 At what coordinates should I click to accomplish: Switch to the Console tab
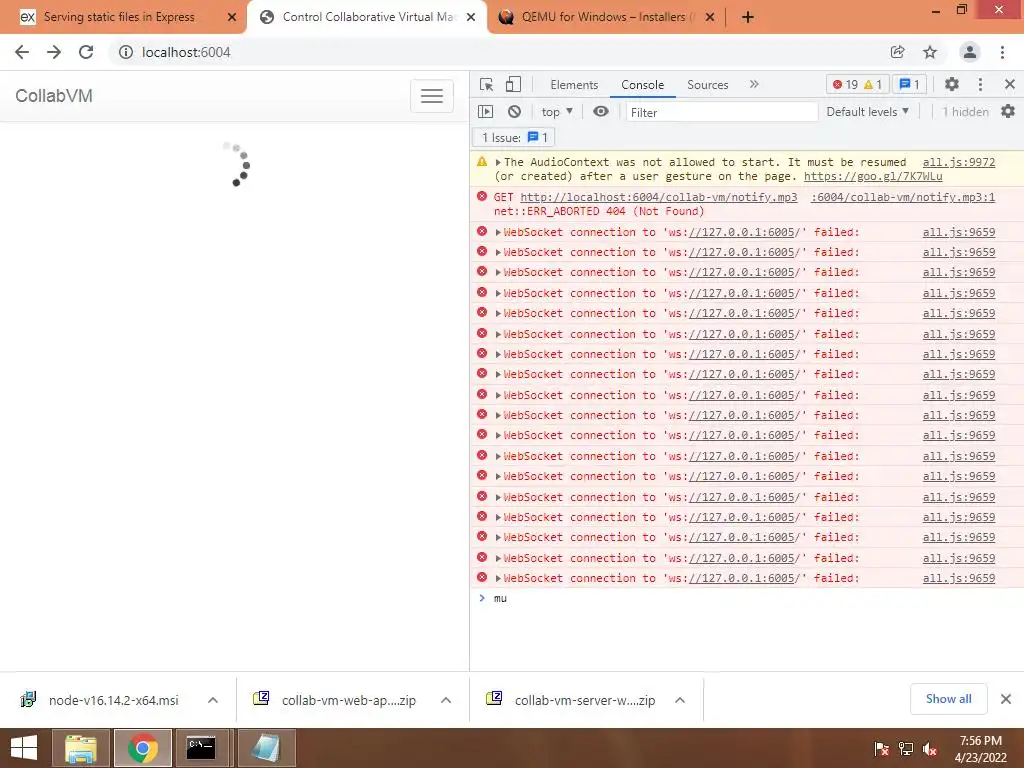(643, 85)
